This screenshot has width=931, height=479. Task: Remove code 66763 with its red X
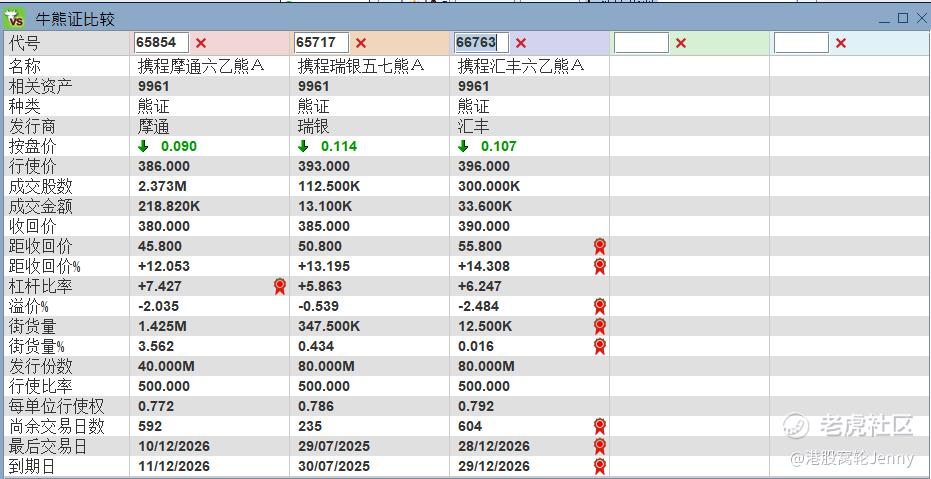pos(521,43)
